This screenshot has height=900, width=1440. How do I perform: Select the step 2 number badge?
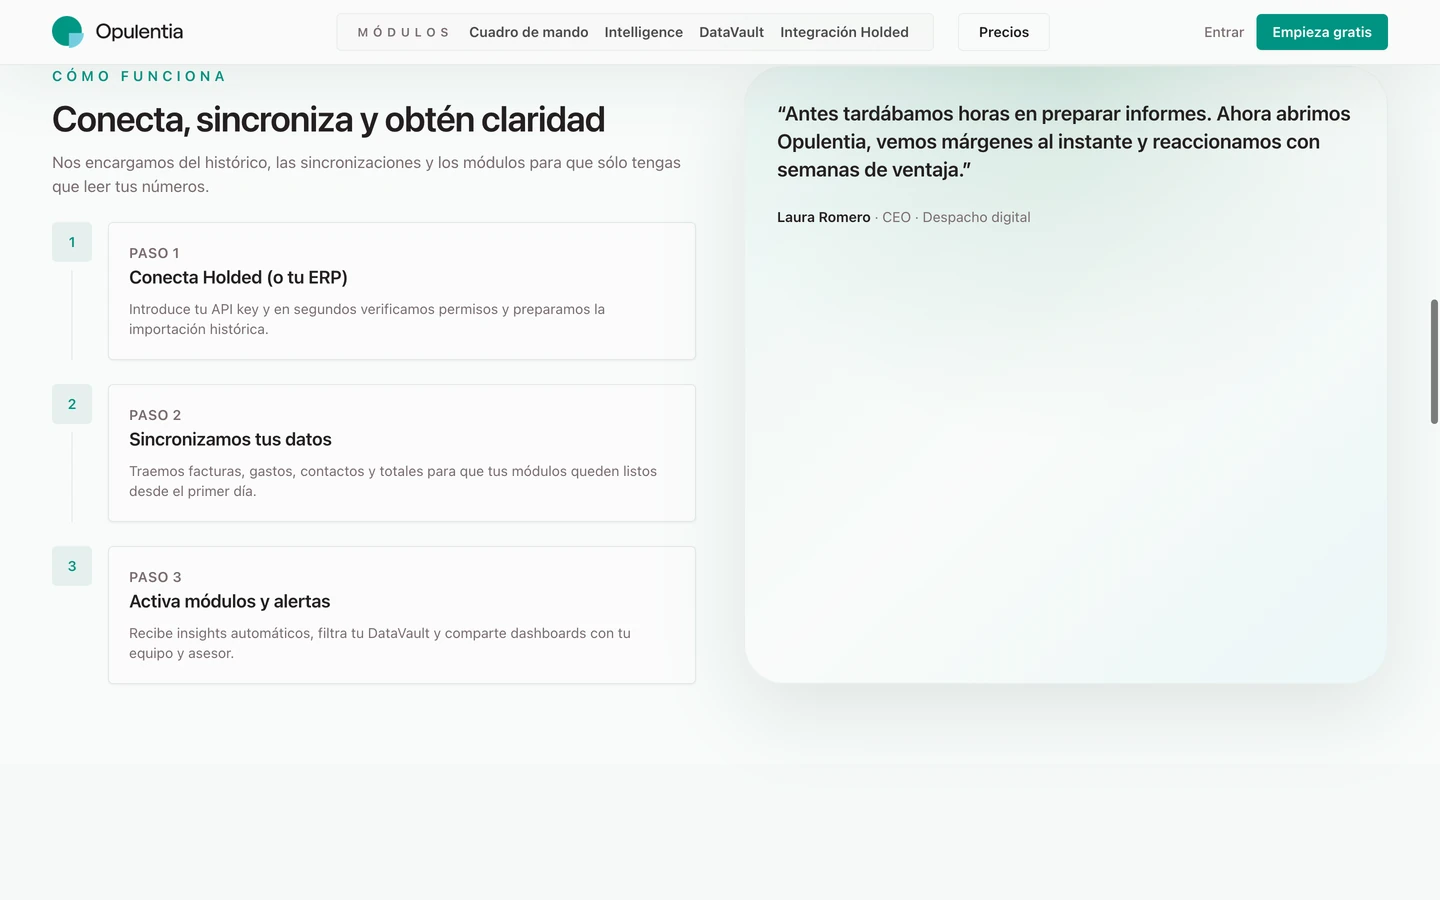72,404
